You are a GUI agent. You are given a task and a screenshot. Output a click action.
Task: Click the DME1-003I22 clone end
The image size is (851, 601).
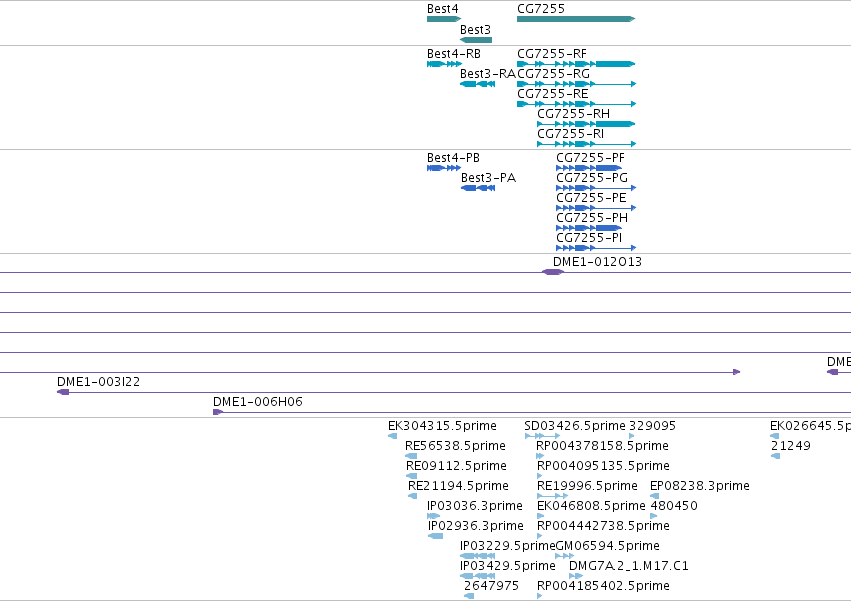tap(63, 392)
